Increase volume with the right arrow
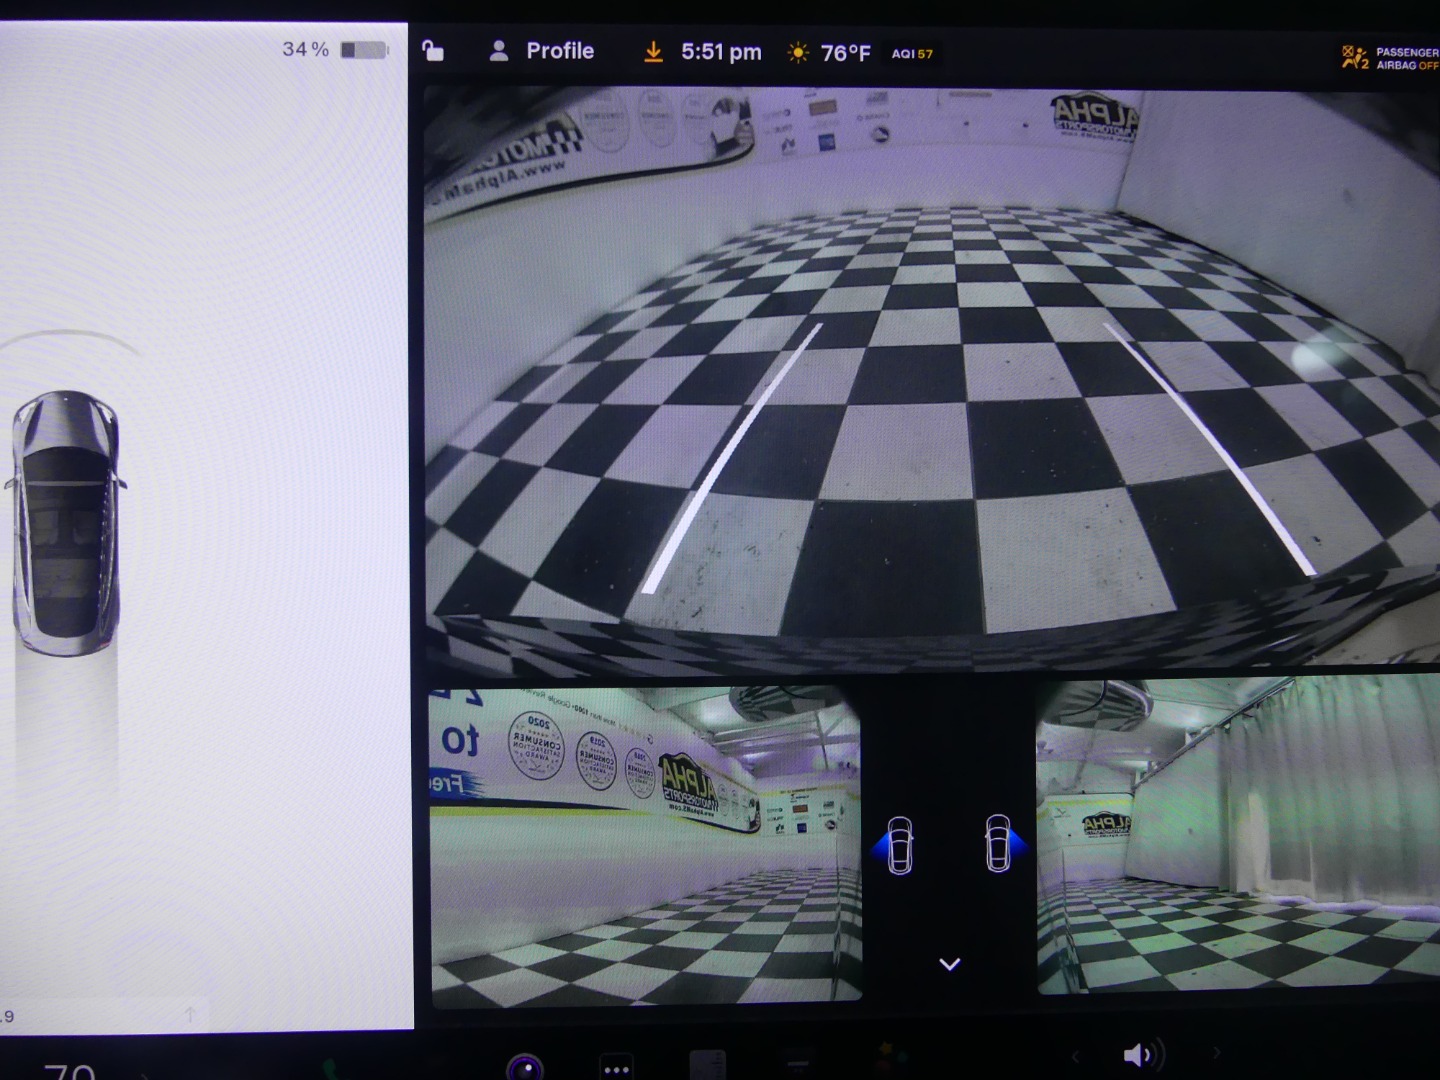This screenshot has height=1080, width=1440. [x=1217, y=1053]
